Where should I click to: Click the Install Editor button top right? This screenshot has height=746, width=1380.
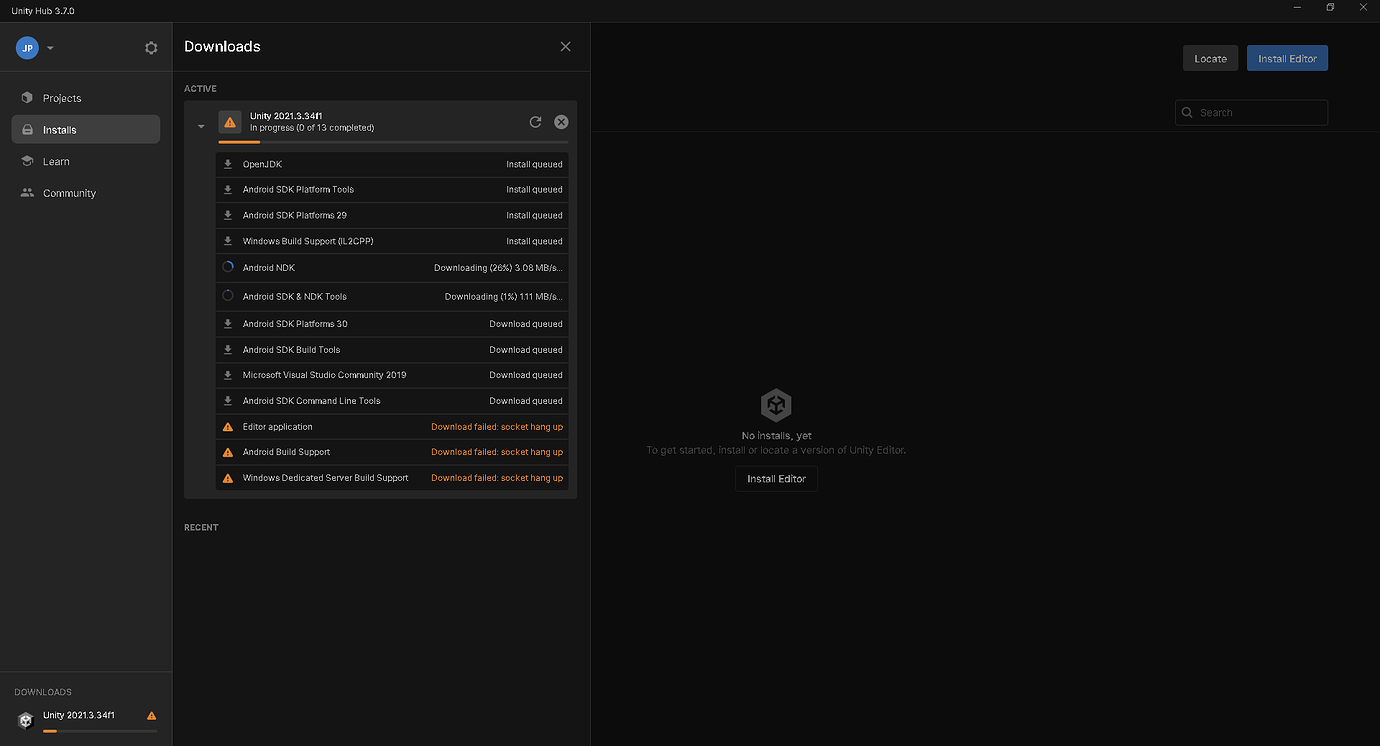[x=1287, y=57]
